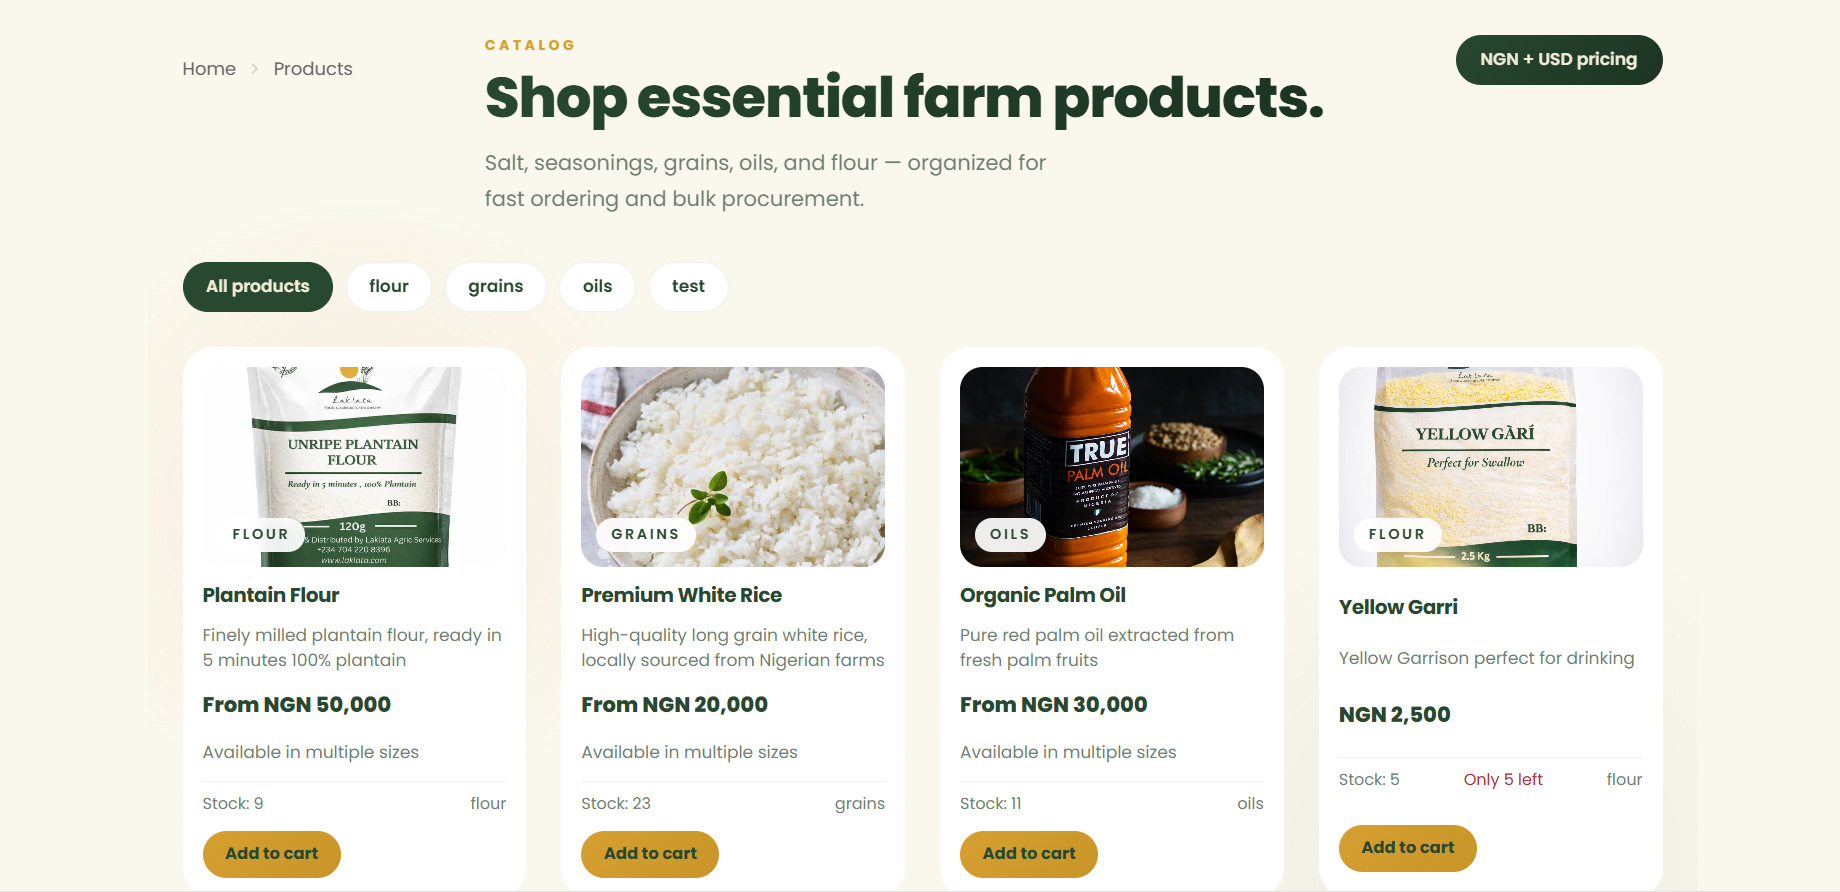Open the Products breadcrumb link
The image size is (1840, 892).
click(x=312, y=68)
